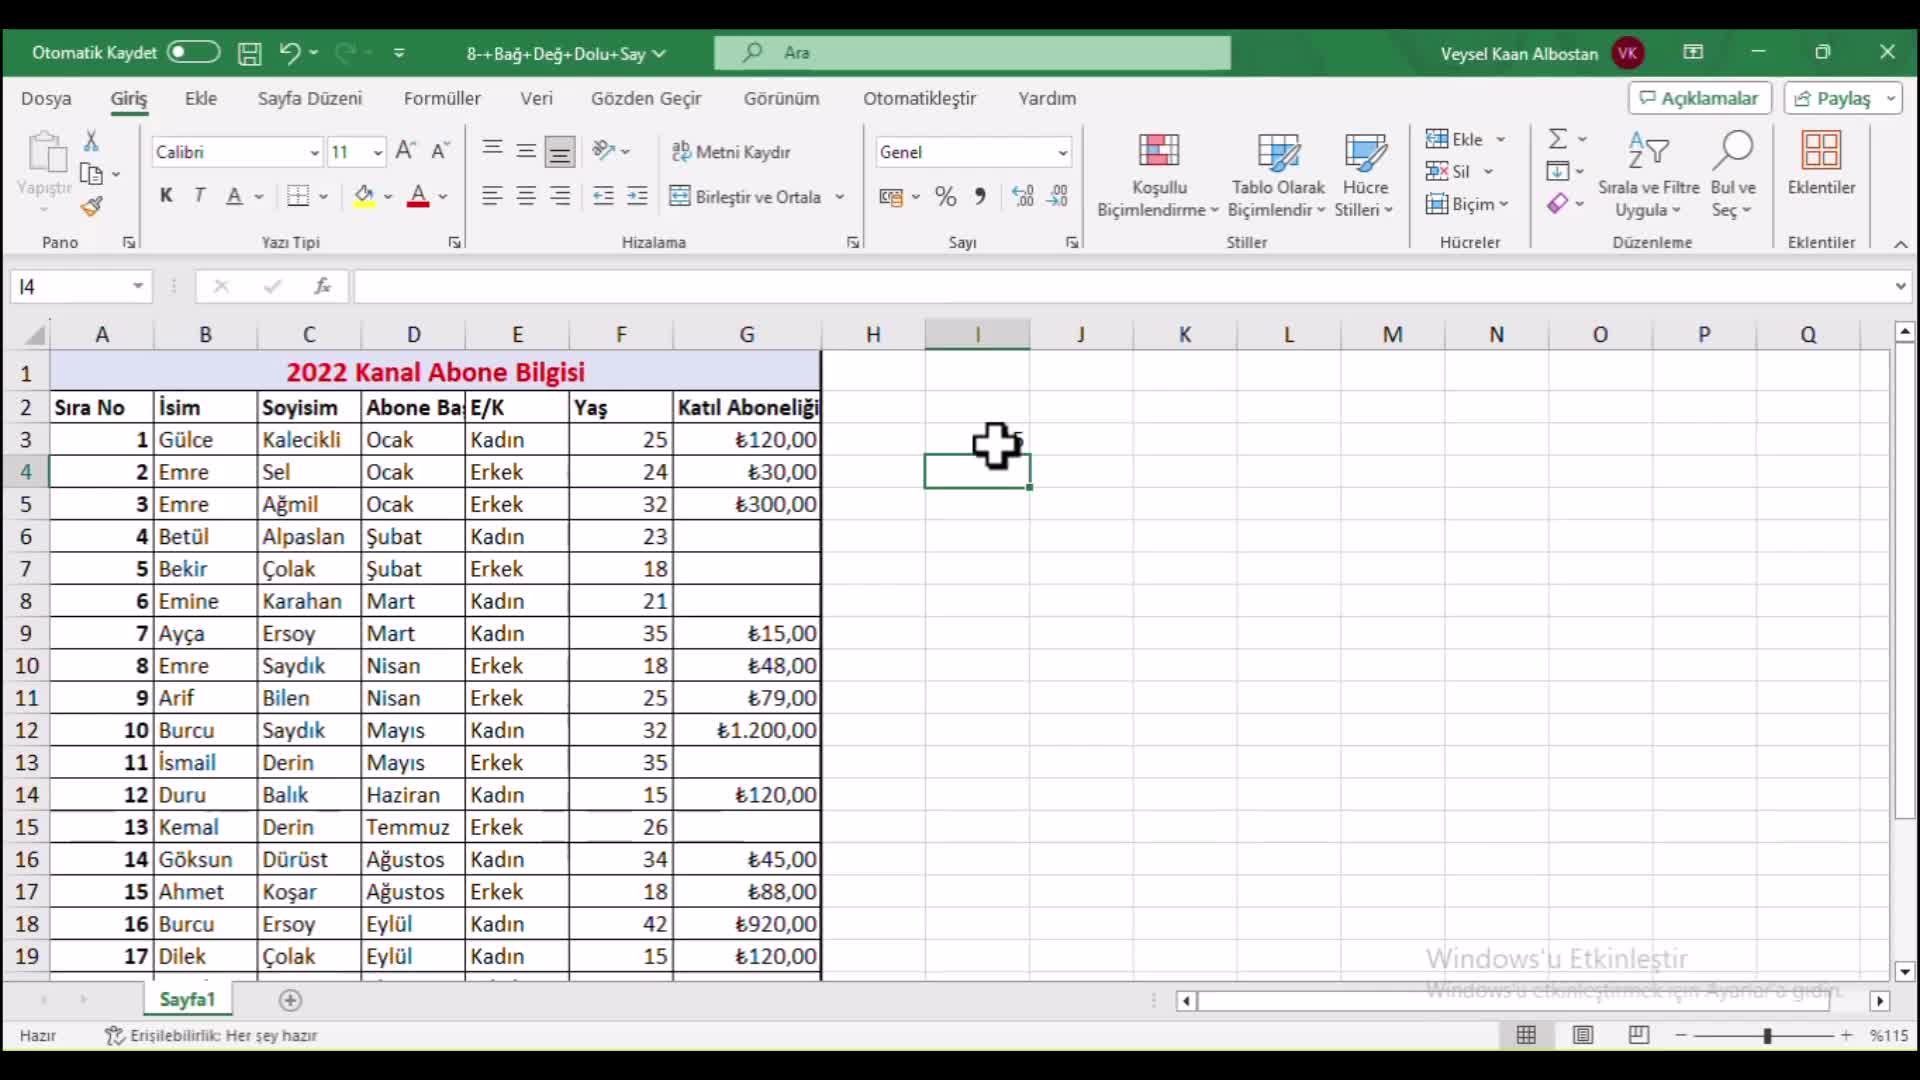1920x1080 pixels.
Task: Increase font size with larger A icon
Action: coord(405,151)
